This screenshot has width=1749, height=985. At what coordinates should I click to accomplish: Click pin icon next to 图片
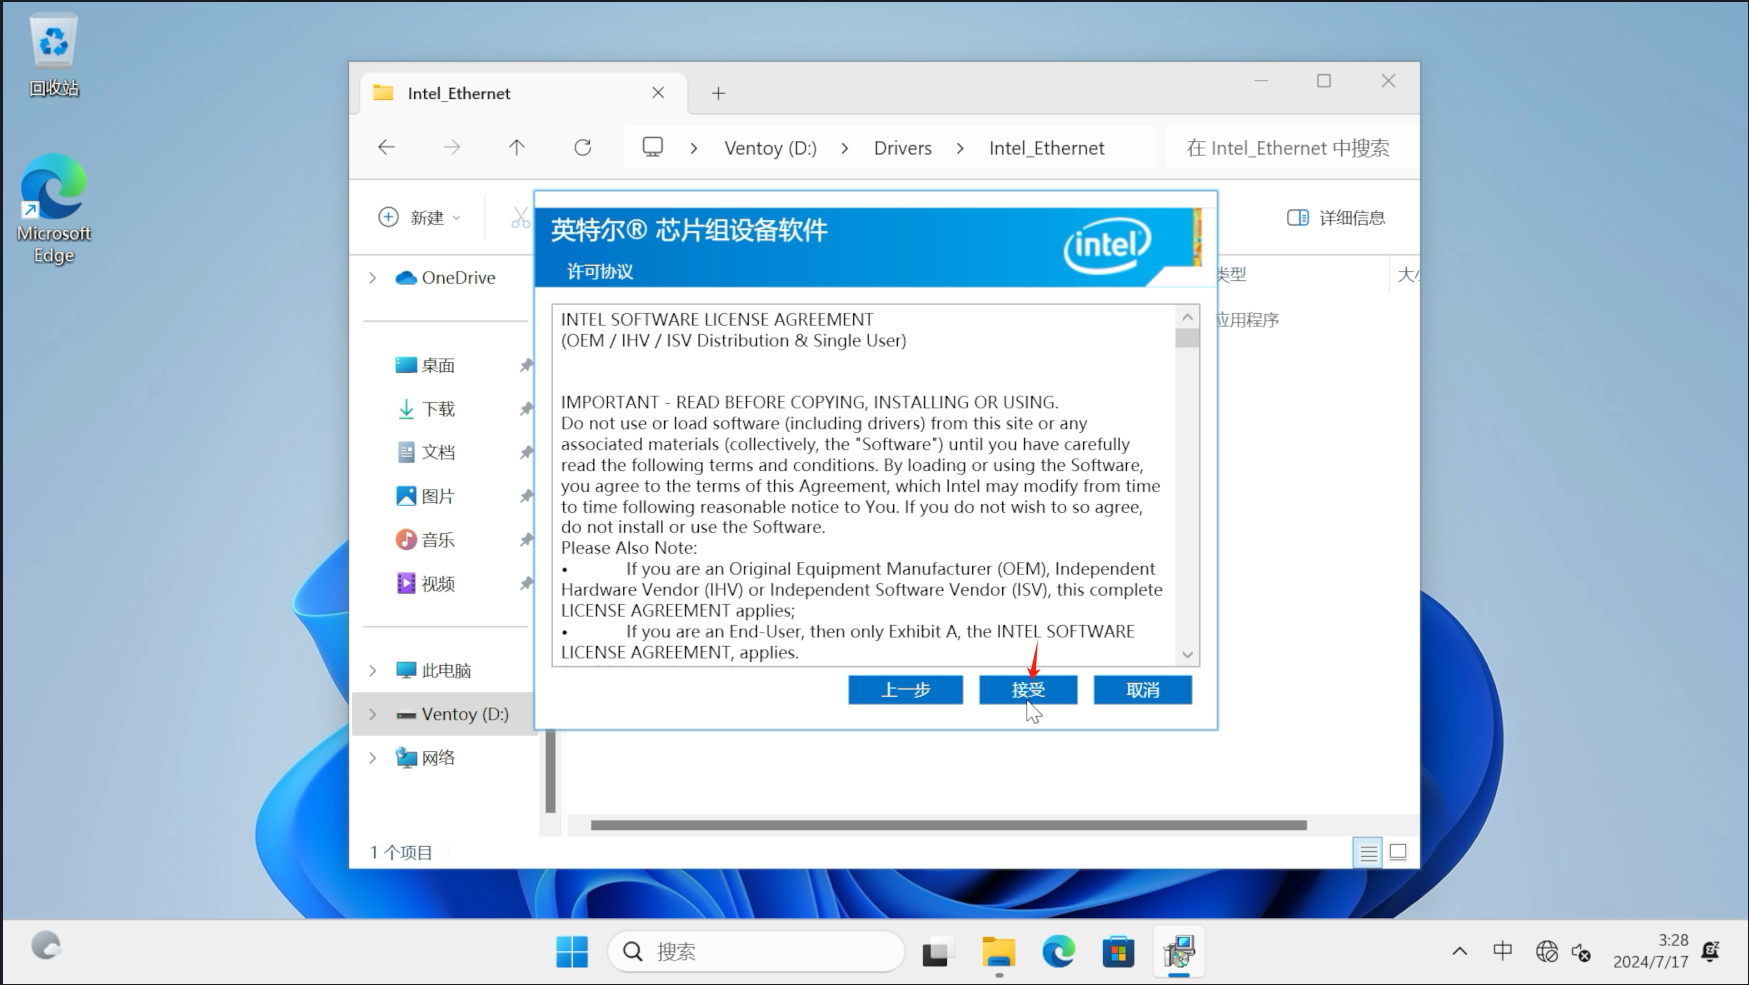click(526, 496)
